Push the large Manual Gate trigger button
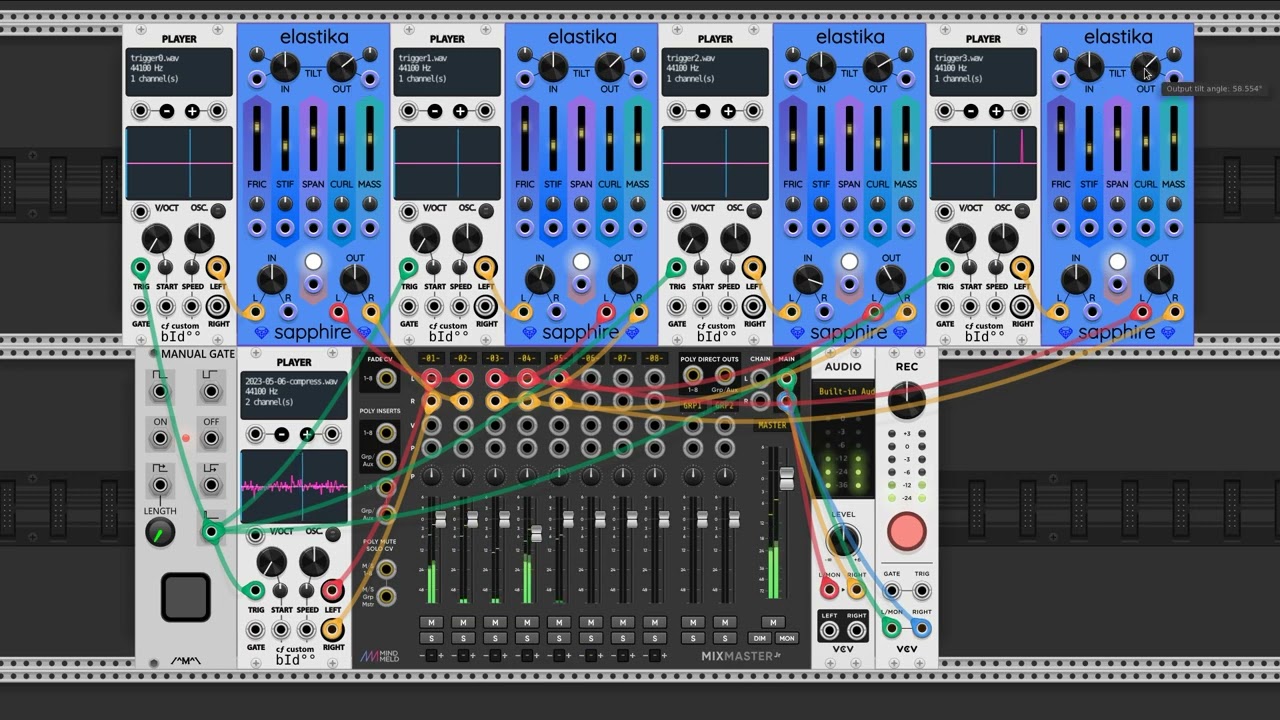Screen dimensions: 1280x720 pos(185,597)
